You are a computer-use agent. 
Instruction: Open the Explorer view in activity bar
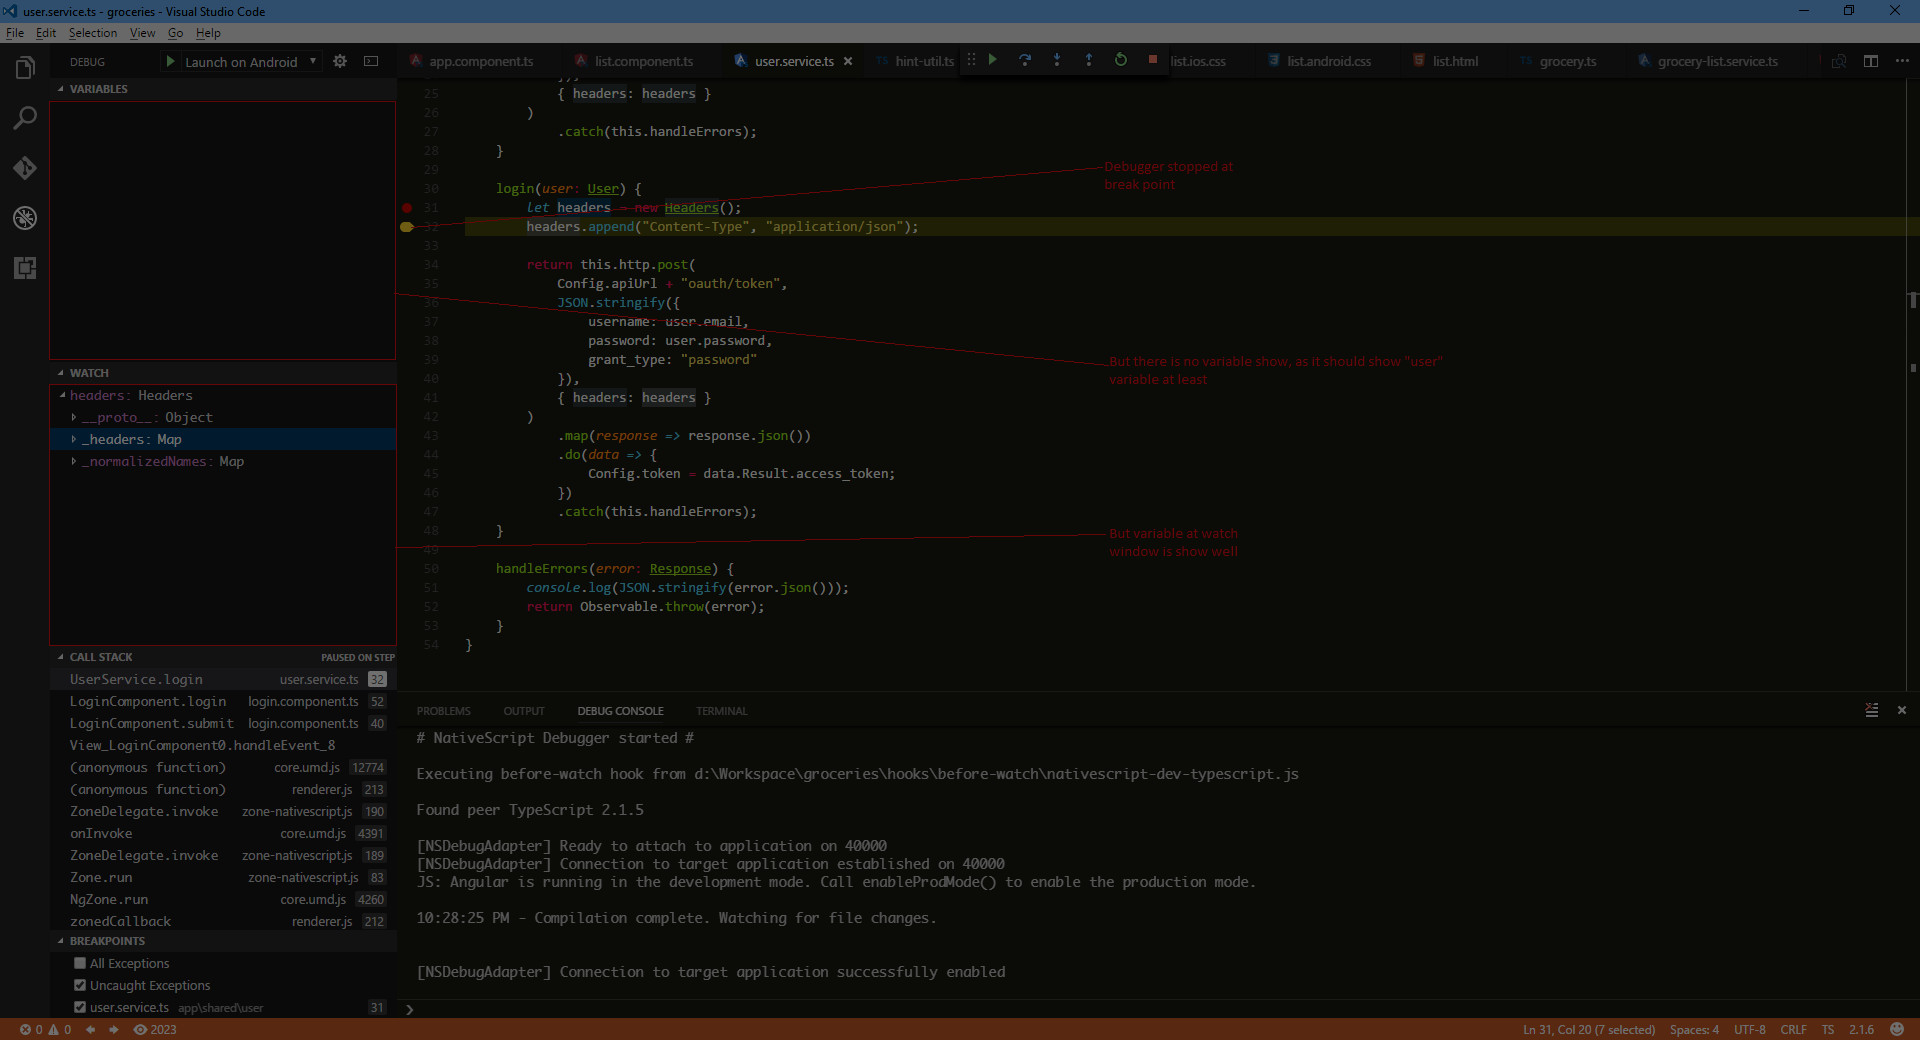pyautogui.click(x=25, y=68)
